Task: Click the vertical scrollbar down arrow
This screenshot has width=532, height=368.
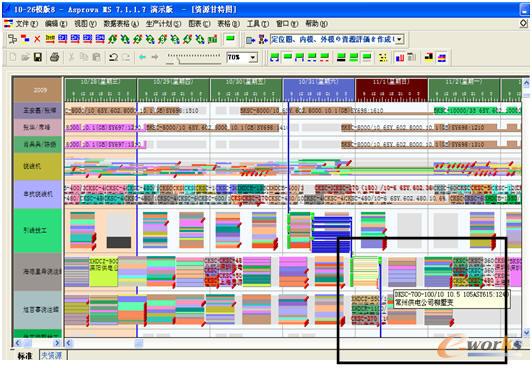Action: [526, 332]
